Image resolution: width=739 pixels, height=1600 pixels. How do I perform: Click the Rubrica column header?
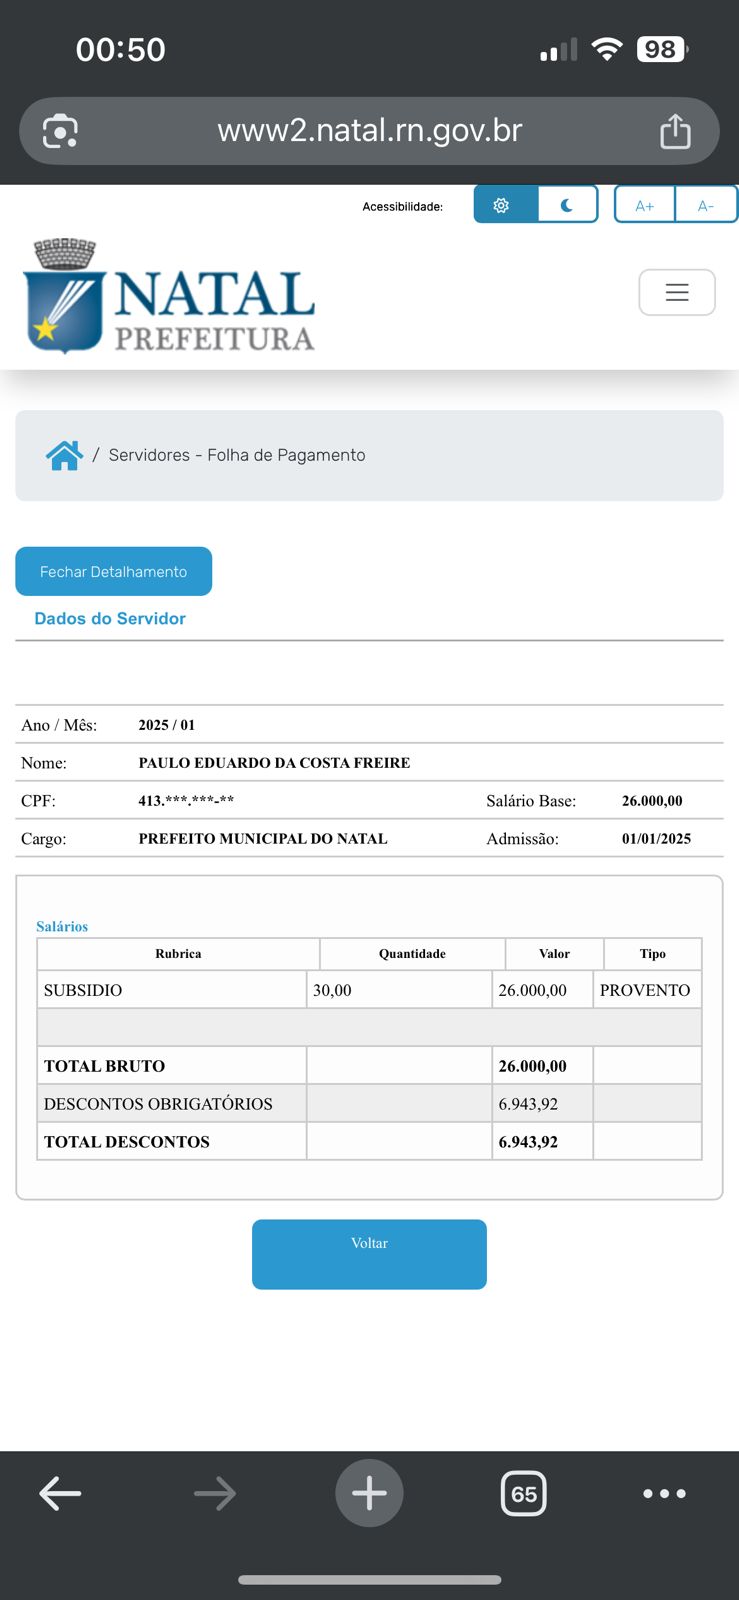click(178, 954)
